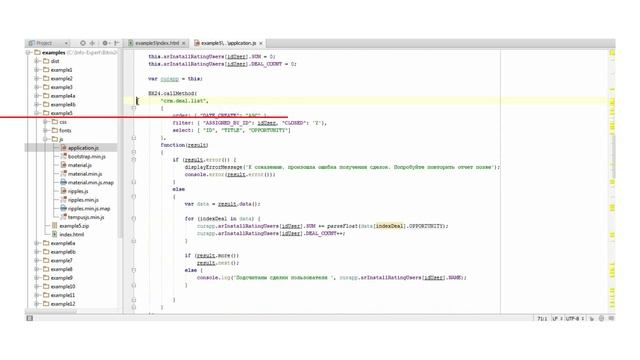The width and height of the screenshot is (640, 360).
Task: Click the Collapse All icon in Project toolbar
Action: click(x=93, y=43)
